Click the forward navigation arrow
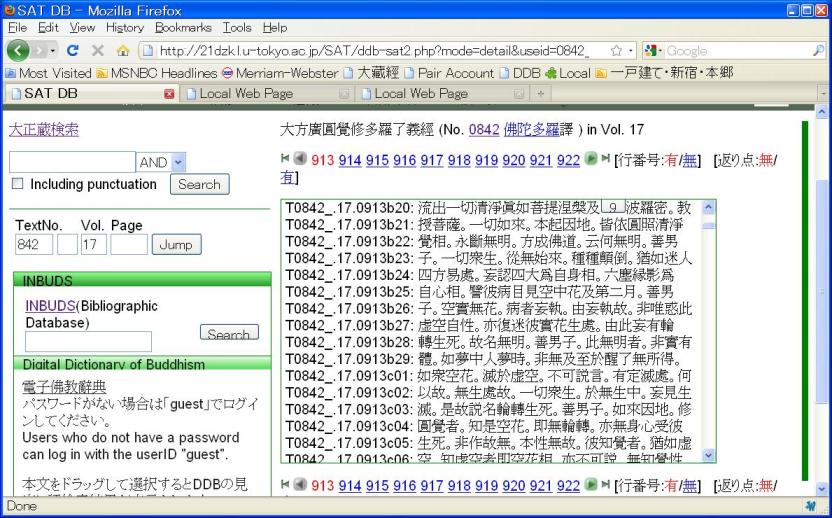The width and height of the screenshot is (832, 518). 38,50
